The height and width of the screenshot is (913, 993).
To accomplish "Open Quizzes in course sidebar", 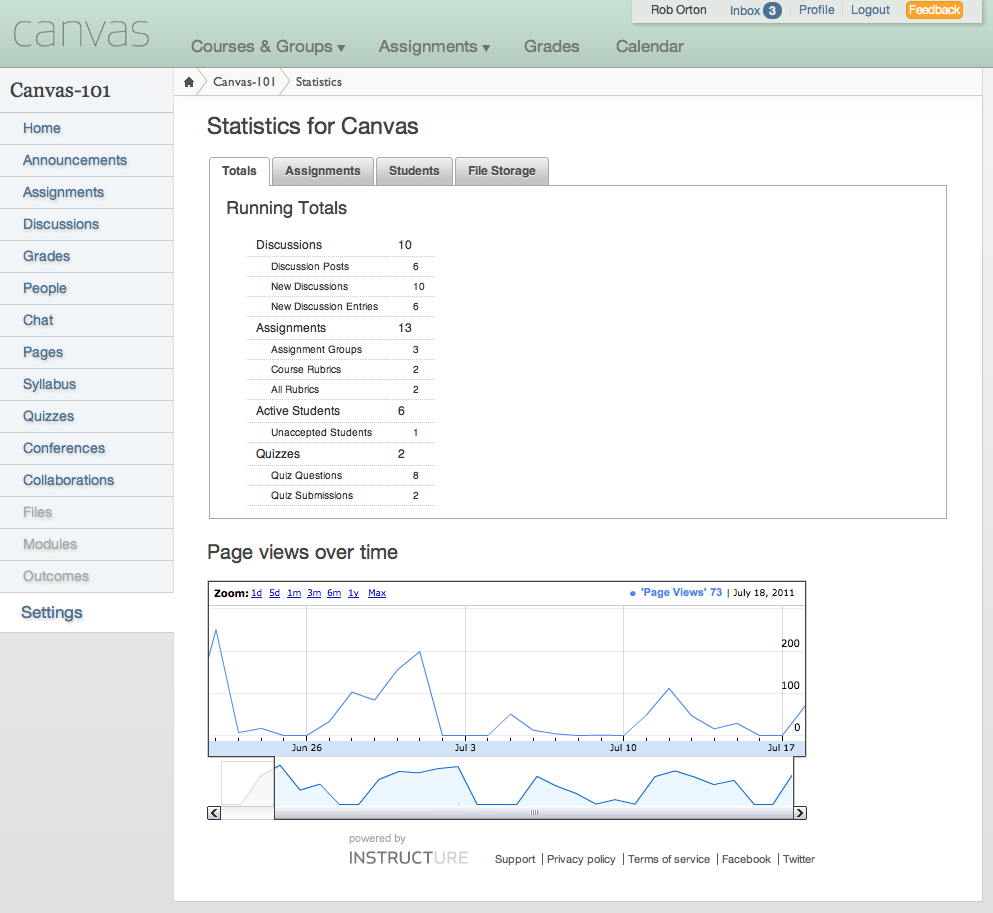I will [87, 417].
